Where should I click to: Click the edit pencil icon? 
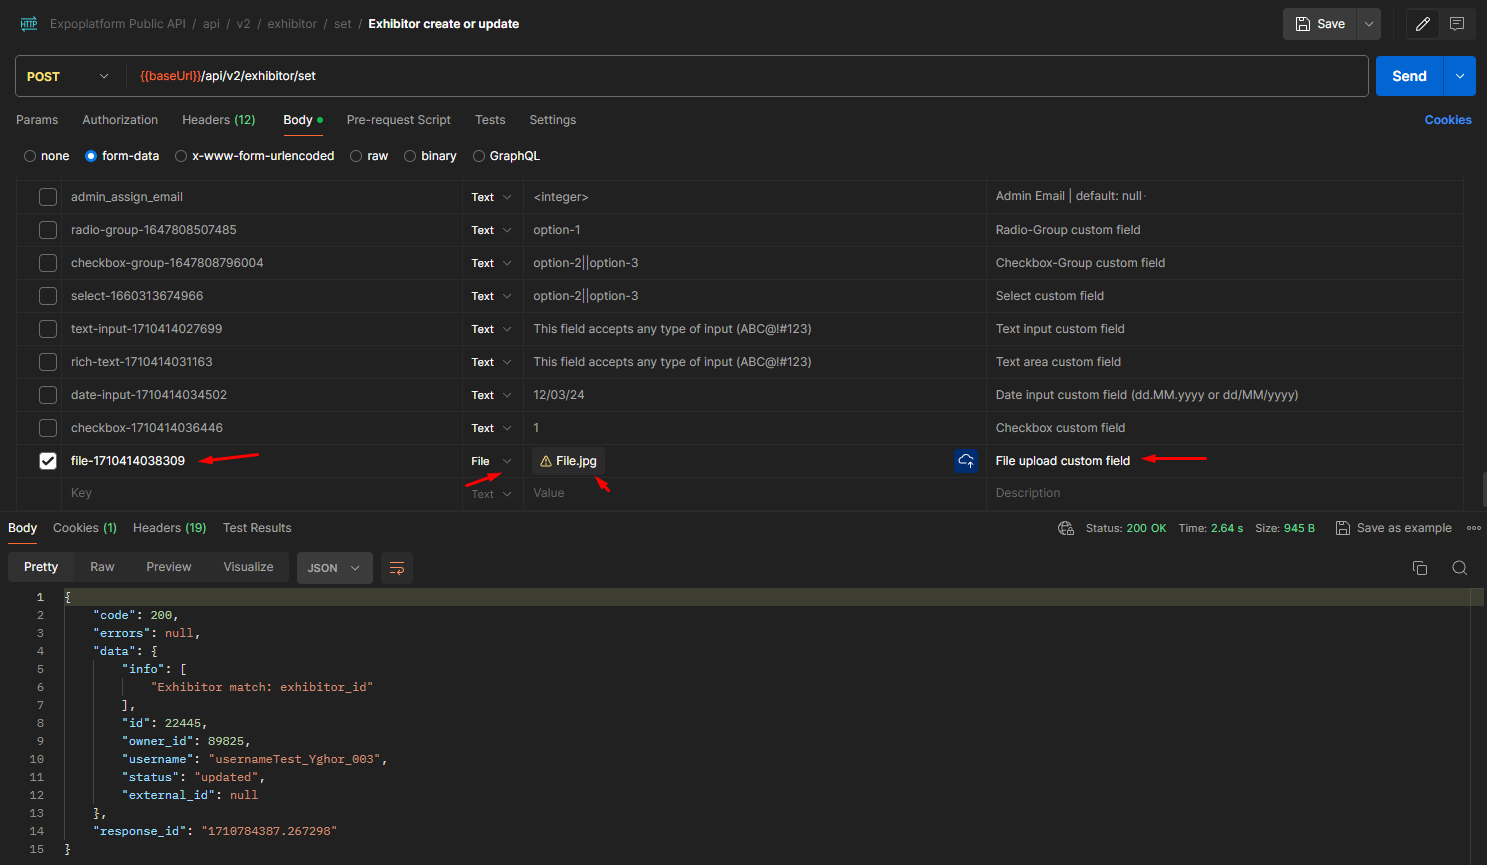1422,24
